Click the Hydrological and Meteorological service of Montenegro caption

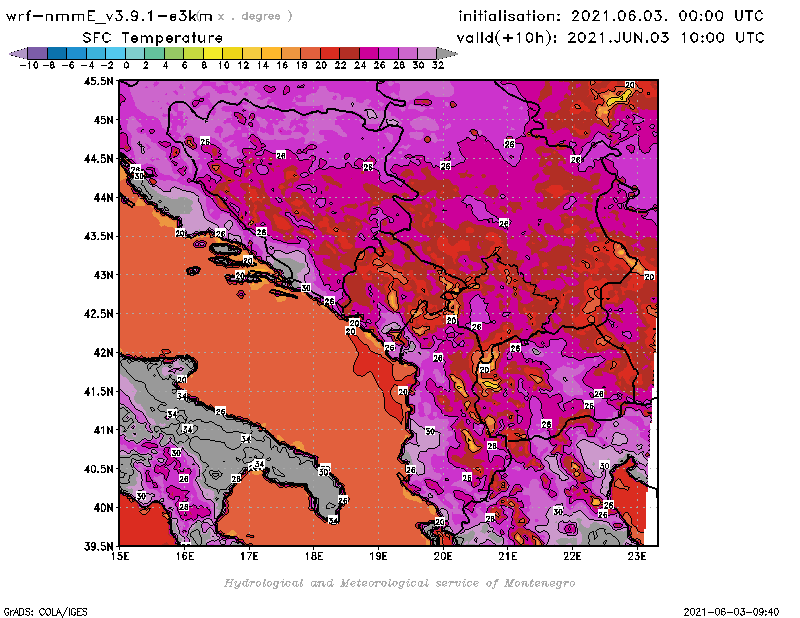[399, 583]
